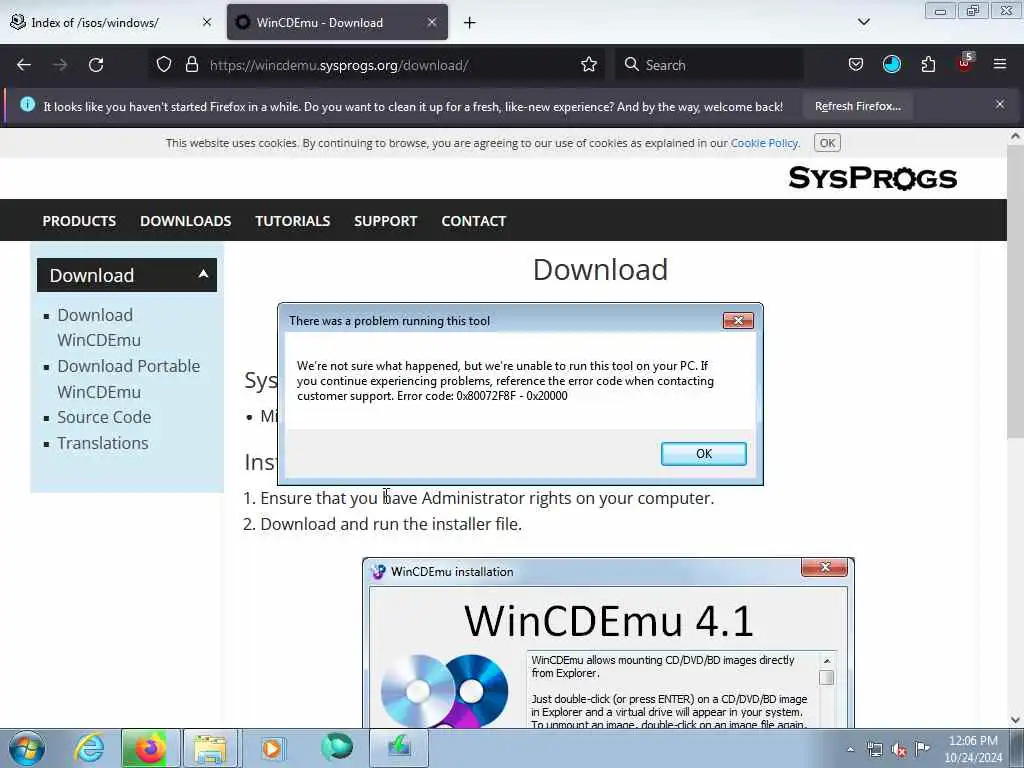Close the error dialog with red X

(738, 321)
